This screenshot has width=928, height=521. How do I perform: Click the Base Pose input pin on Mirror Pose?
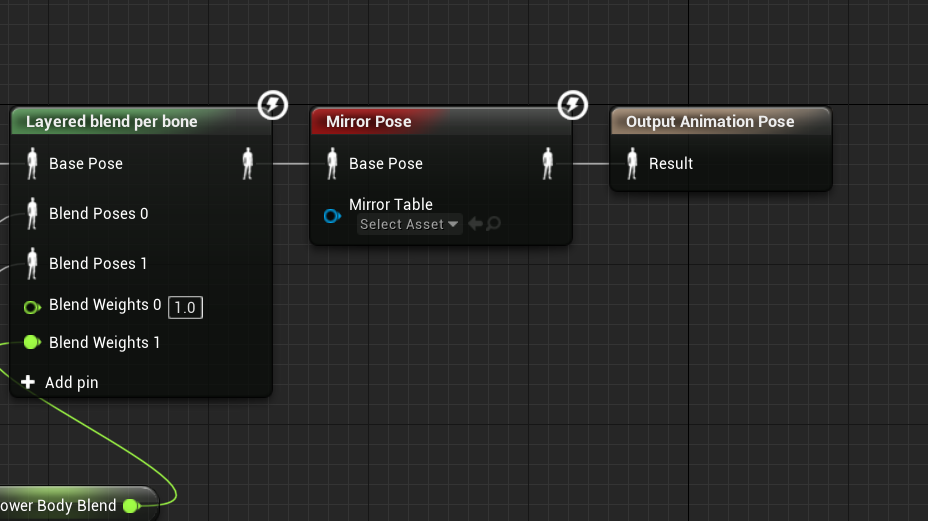pos(333,163)
